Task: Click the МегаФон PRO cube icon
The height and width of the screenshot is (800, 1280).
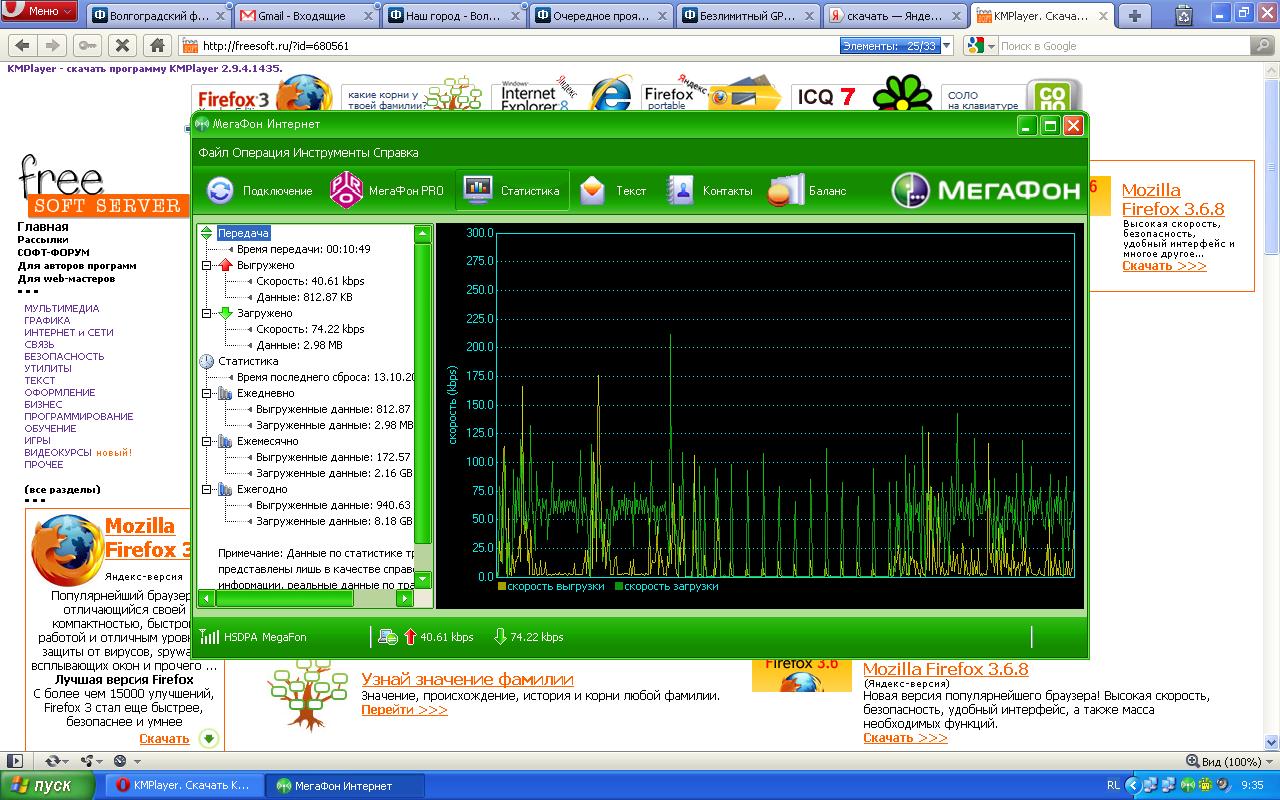Action: (346, 191)
